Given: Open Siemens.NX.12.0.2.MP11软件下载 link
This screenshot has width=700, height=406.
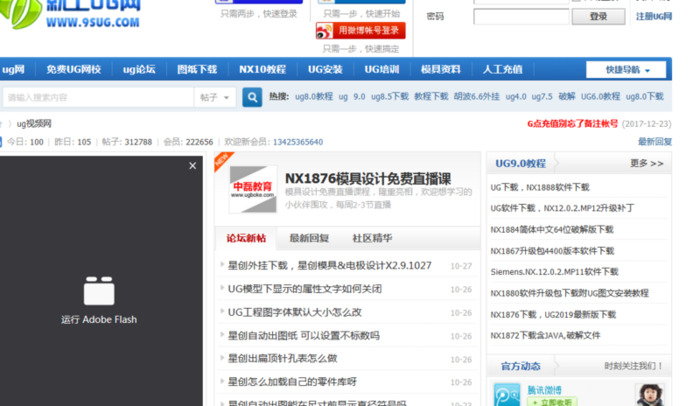Looking at the screenshot, I should (x=554, y=272).
